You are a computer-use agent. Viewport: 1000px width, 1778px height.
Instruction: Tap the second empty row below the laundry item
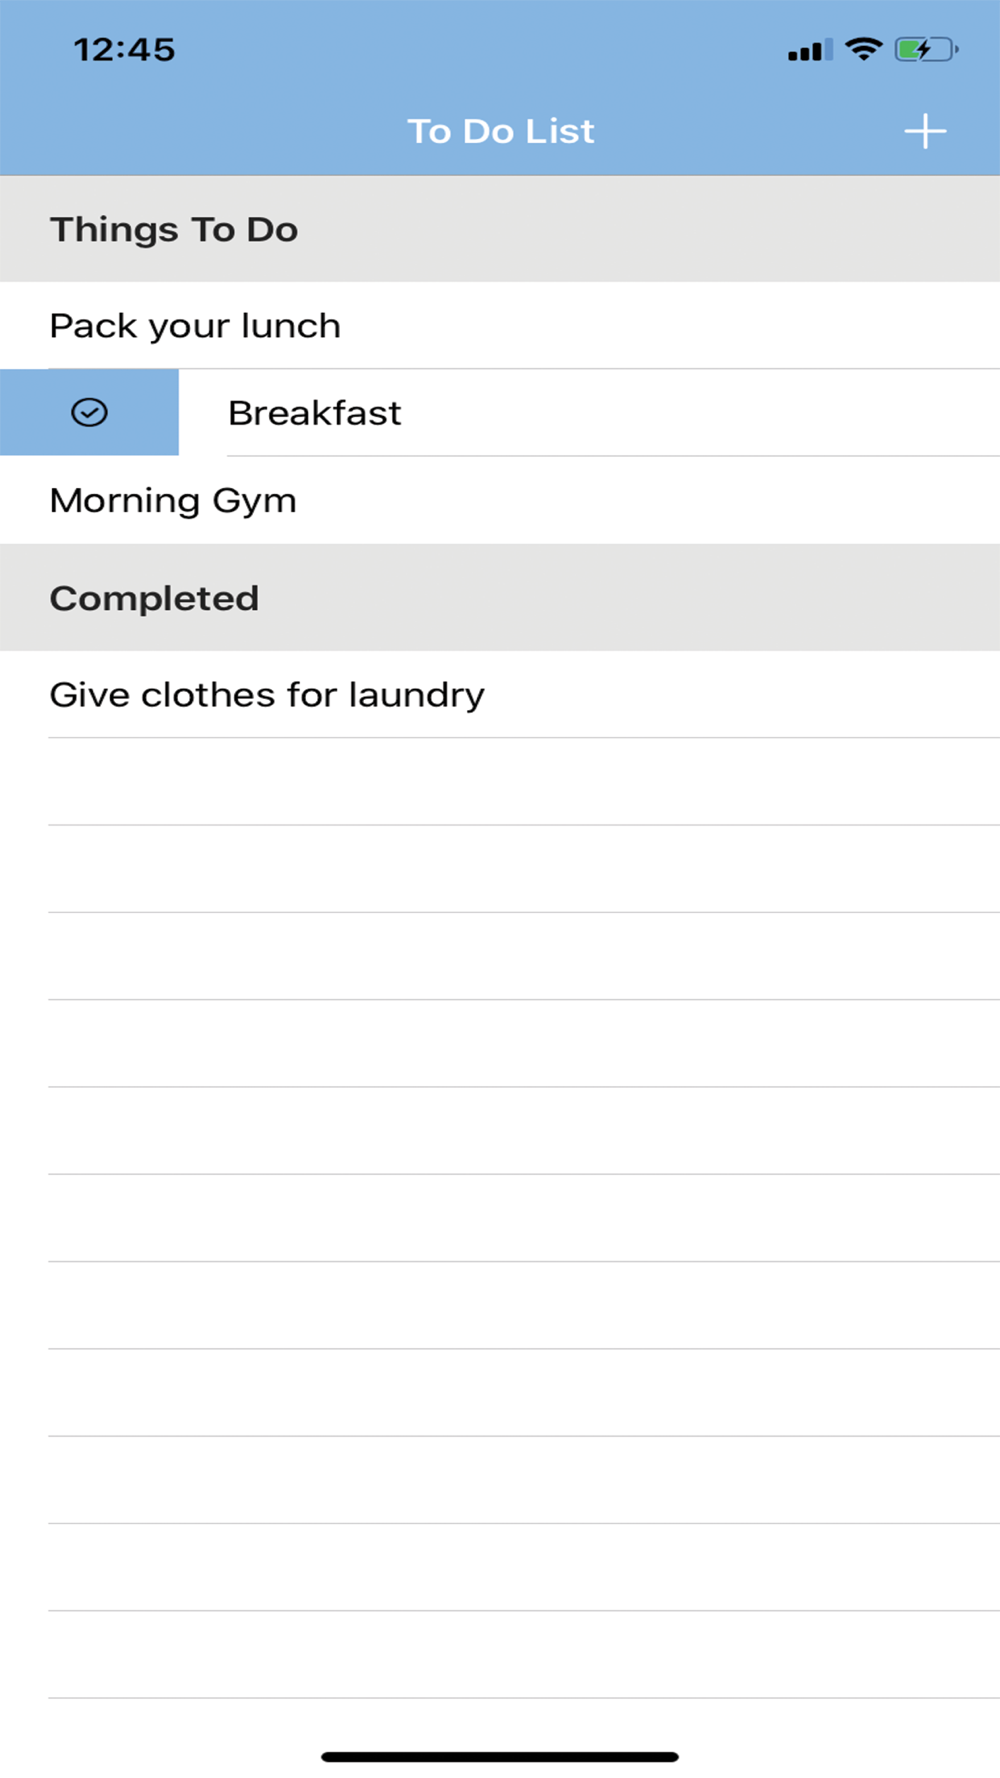[500, 869]
